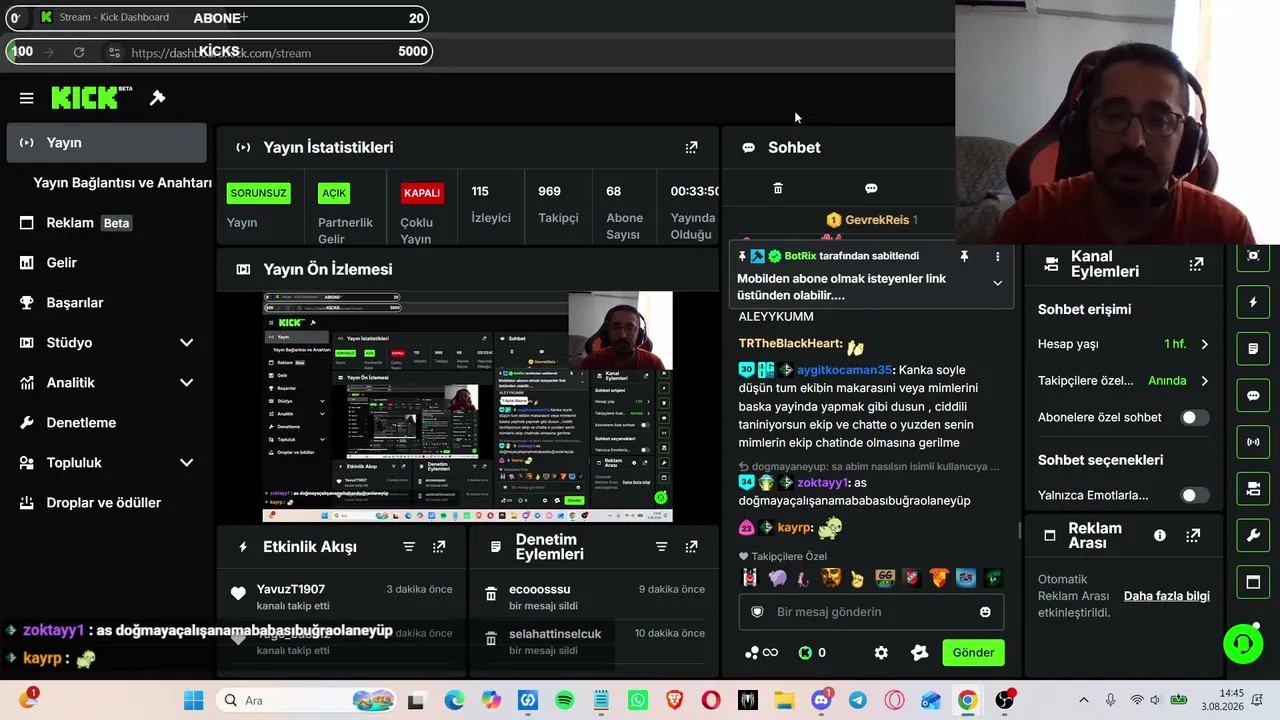Screen dimensions: 1280x720
Task: Open WhatsApp from the taskbar
Action: click(x=638, y=701)
